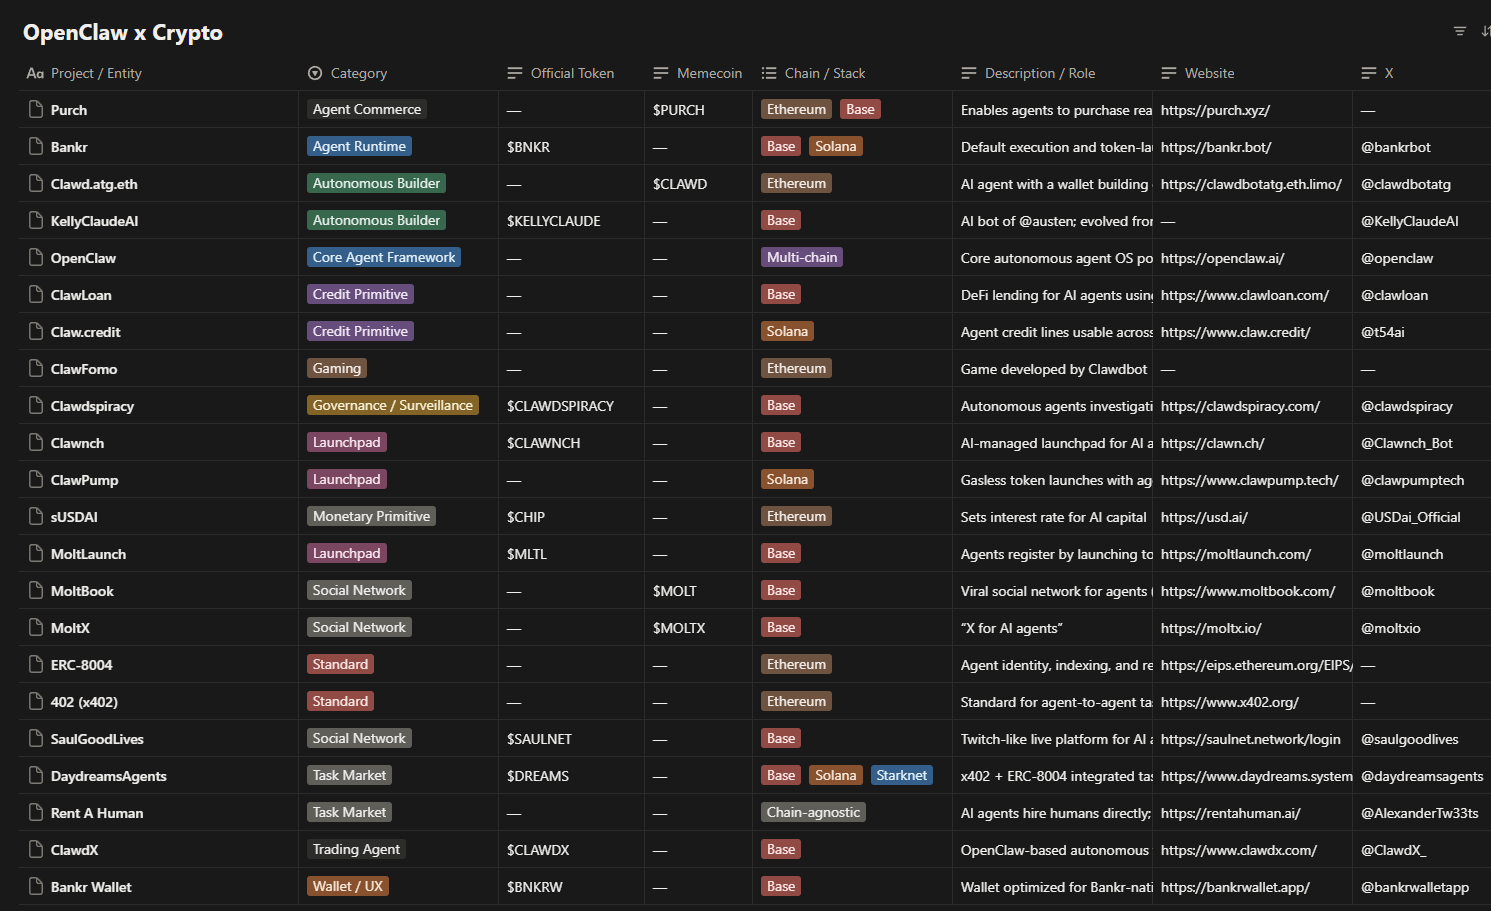Click the Monetary Primitive category tag
1491x911 pixels.
click(x=371, y=516)
